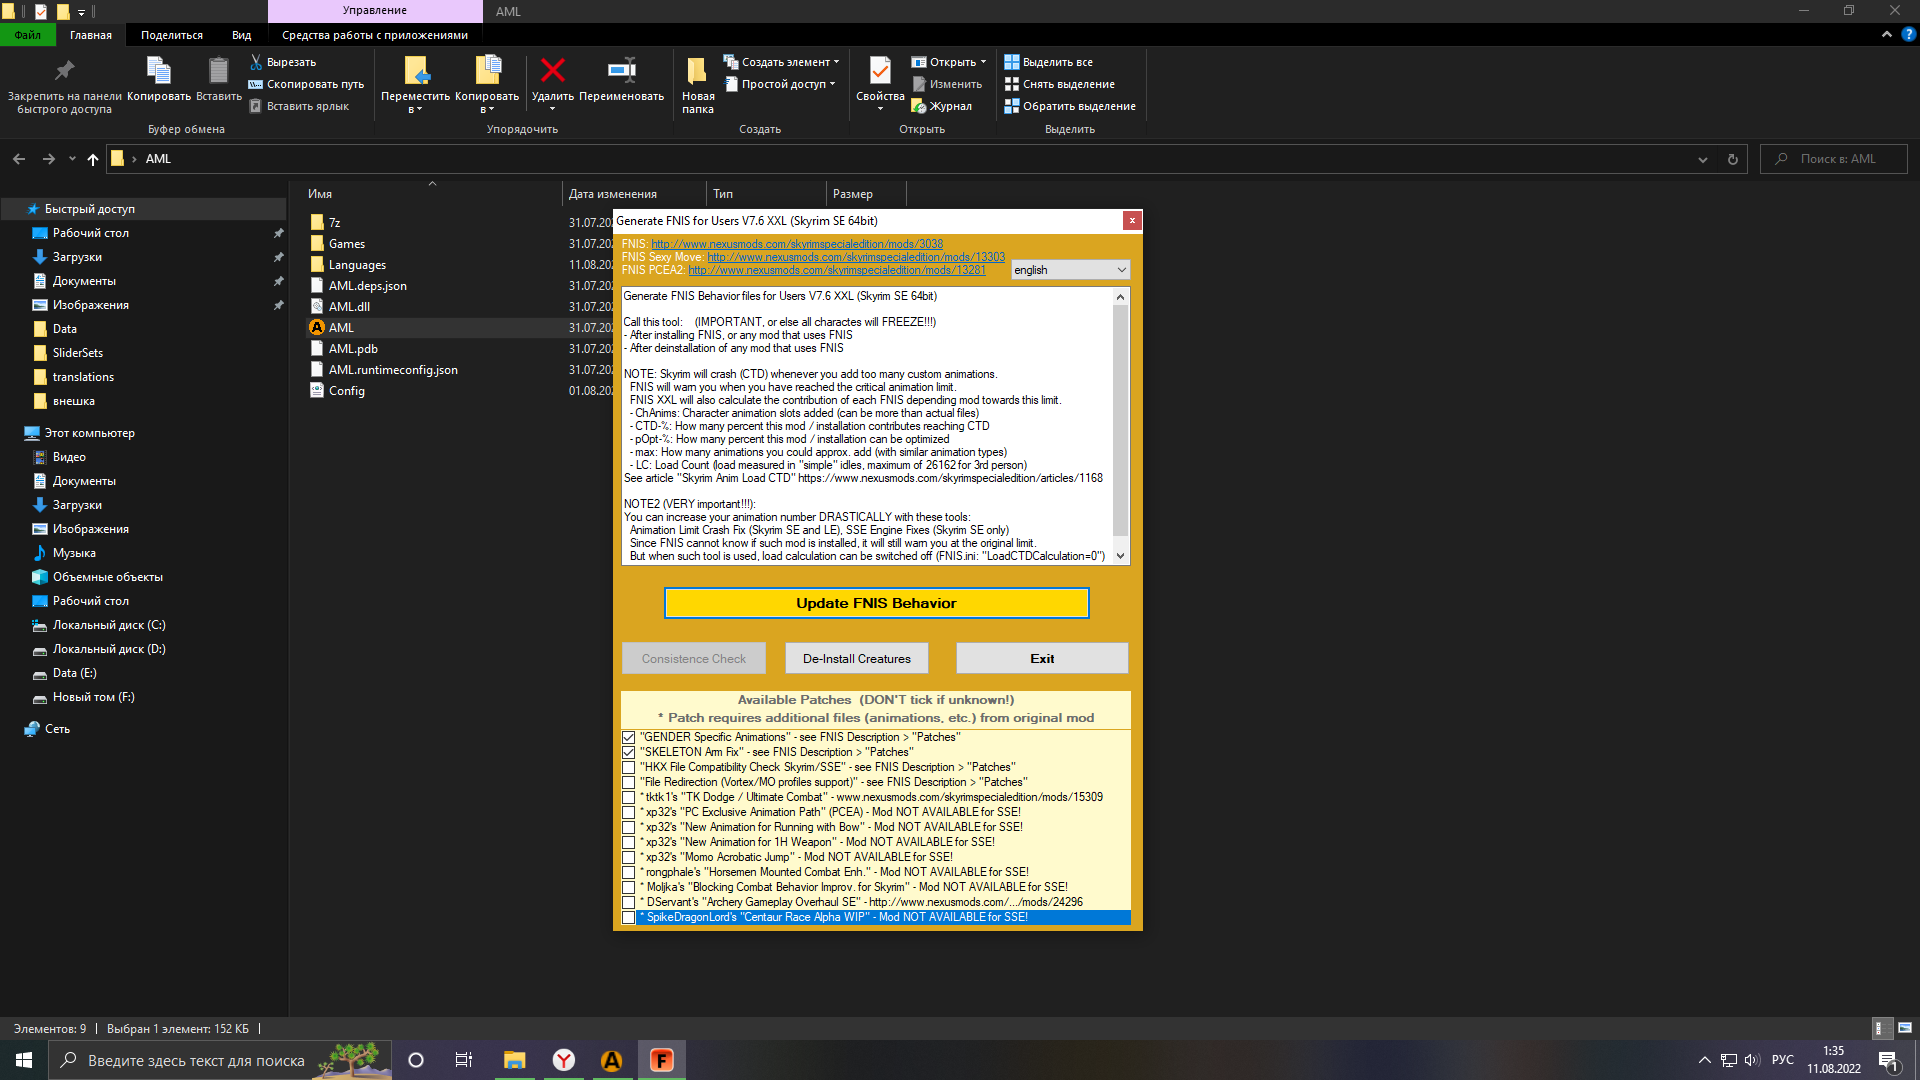
Task: Click the description text scrollbar down arrow
Action: tap(1120, 556)
